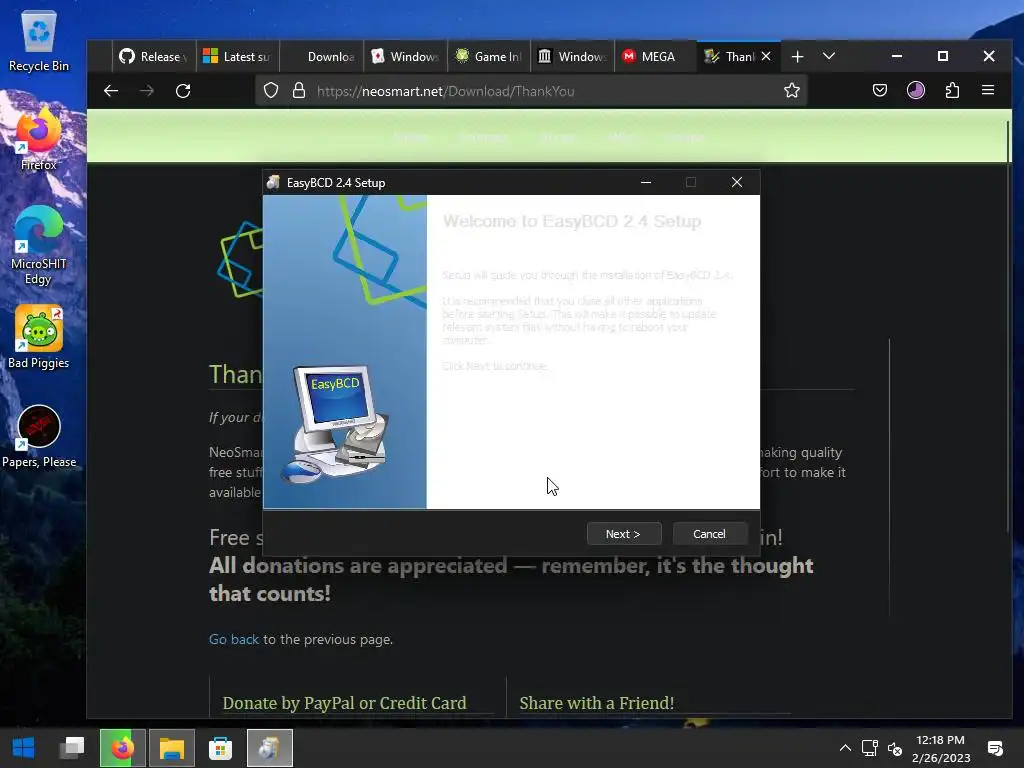Switch to the Game In tab

click(x=489, y=57)
